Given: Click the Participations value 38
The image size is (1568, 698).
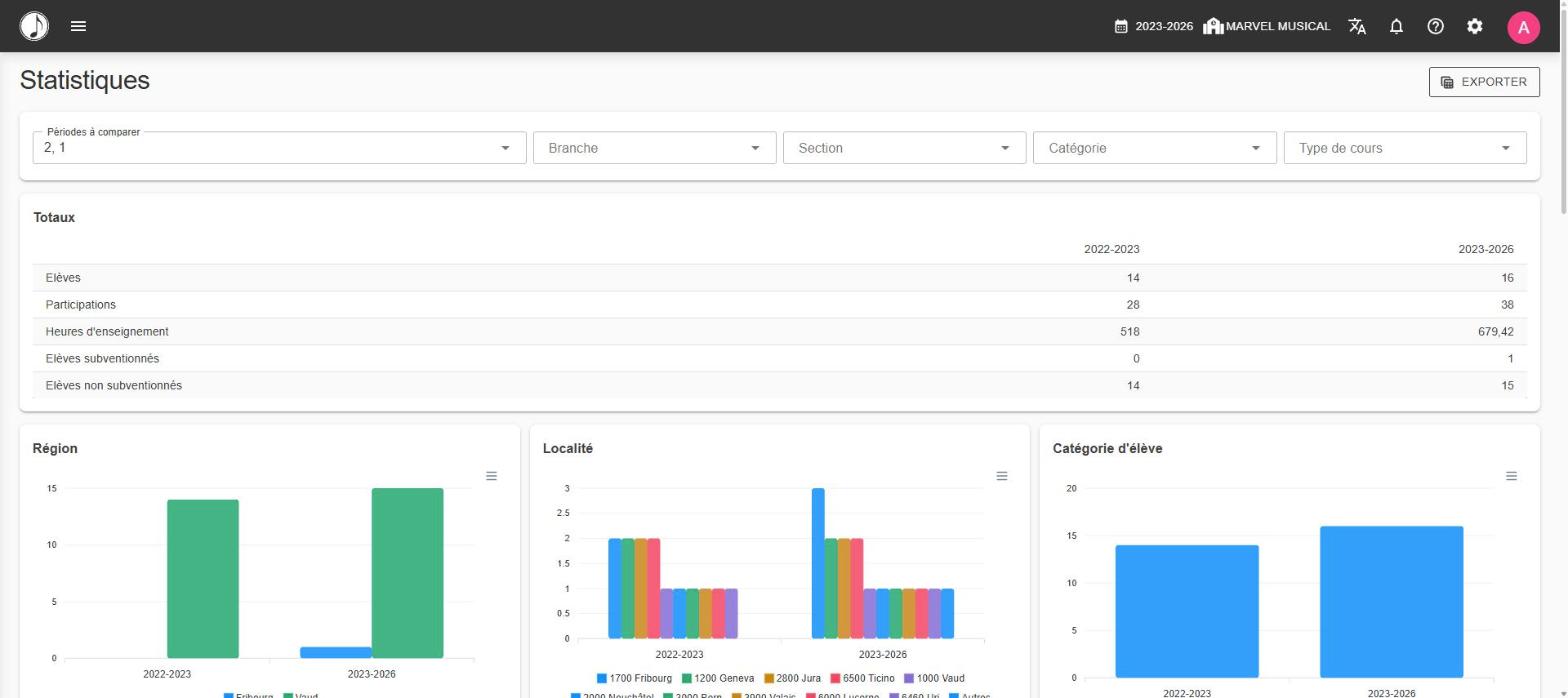Looking at the screenshot, I should pyautogui.click(x=1506, y=305).
